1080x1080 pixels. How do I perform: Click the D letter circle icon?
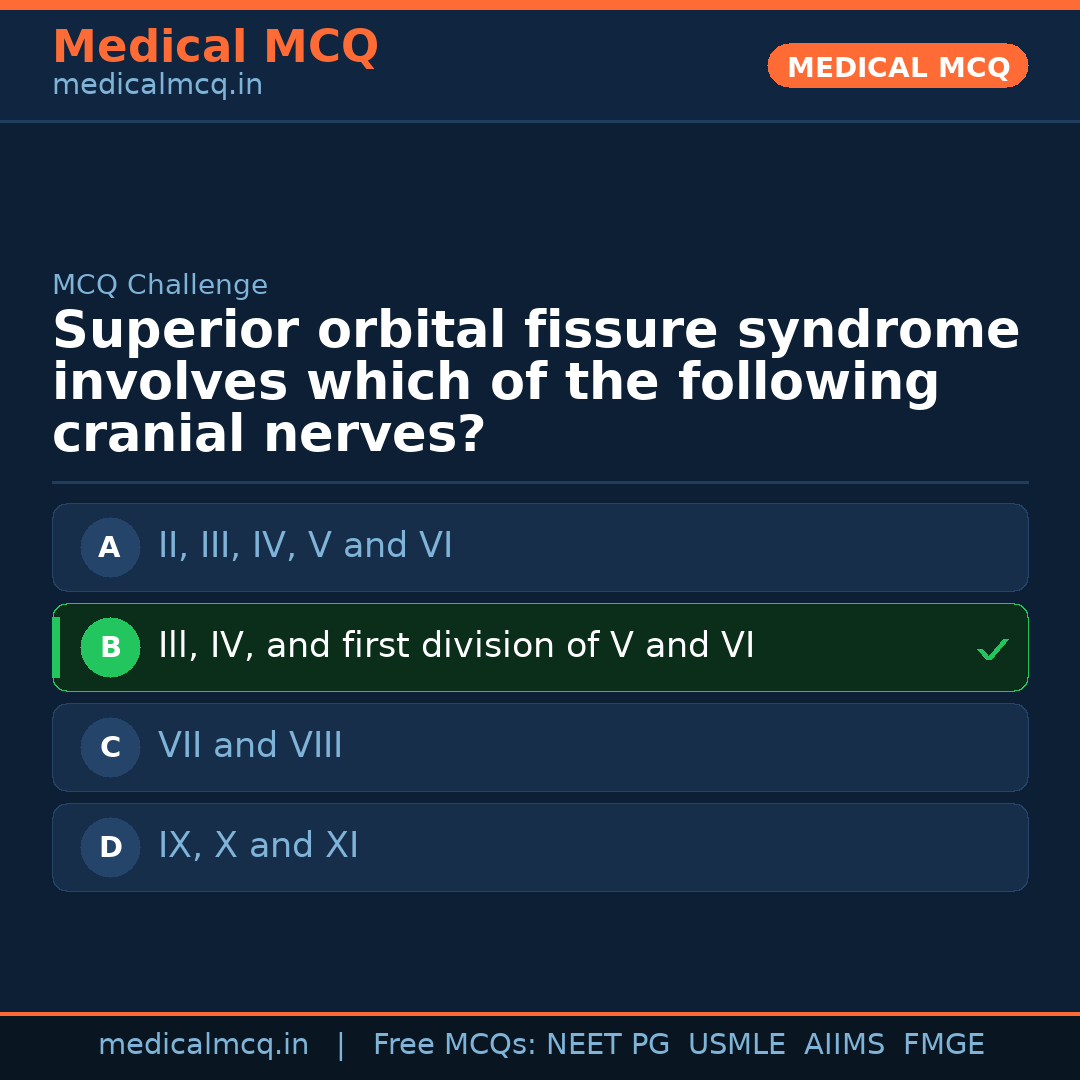tap(110, 847)
